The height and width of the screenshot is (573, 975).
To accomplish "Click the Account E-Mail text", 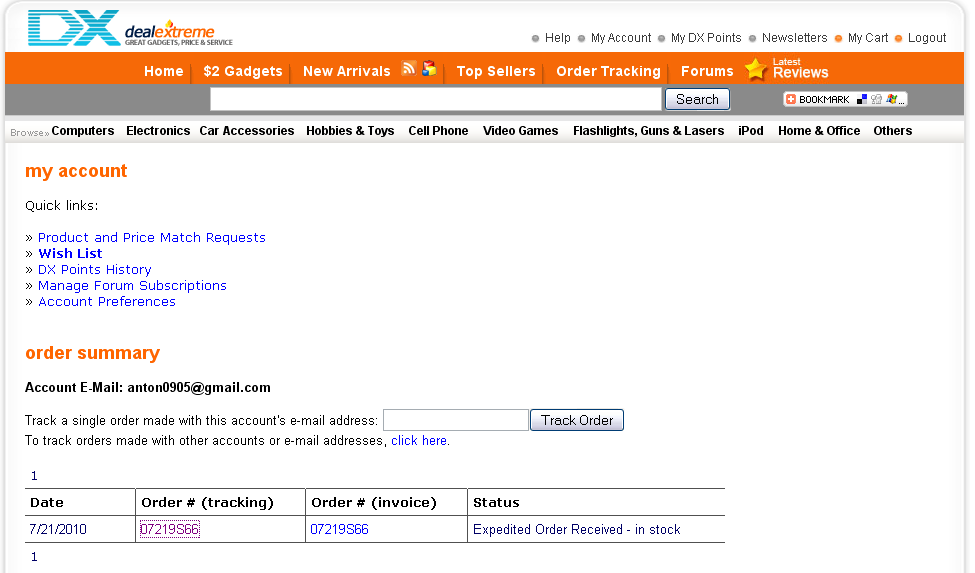I will [148, 388].
